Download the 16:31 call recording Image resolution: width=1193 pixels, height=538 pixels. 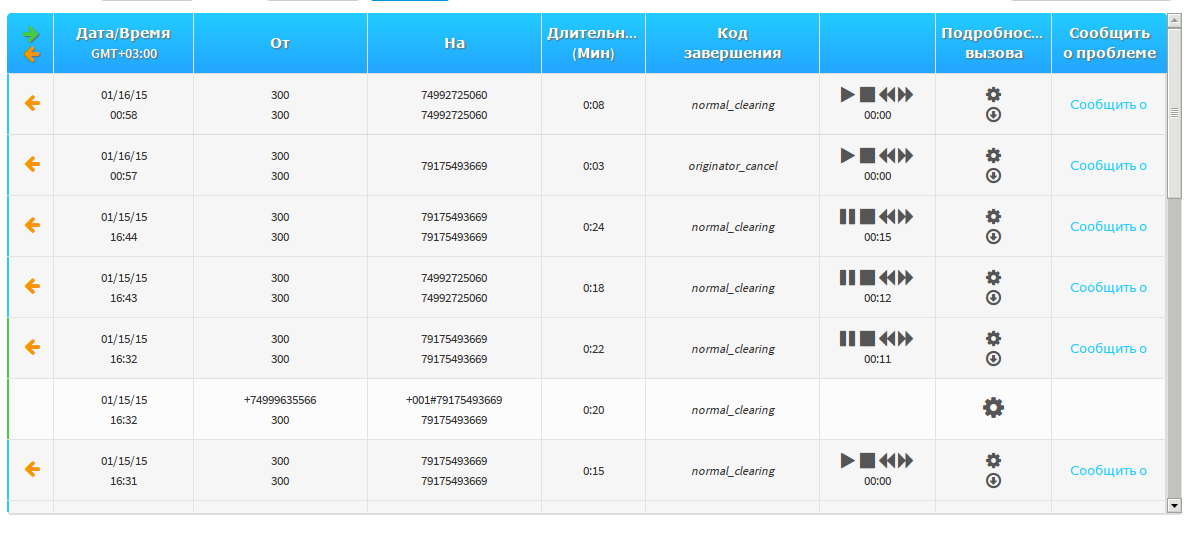(993, 481)
